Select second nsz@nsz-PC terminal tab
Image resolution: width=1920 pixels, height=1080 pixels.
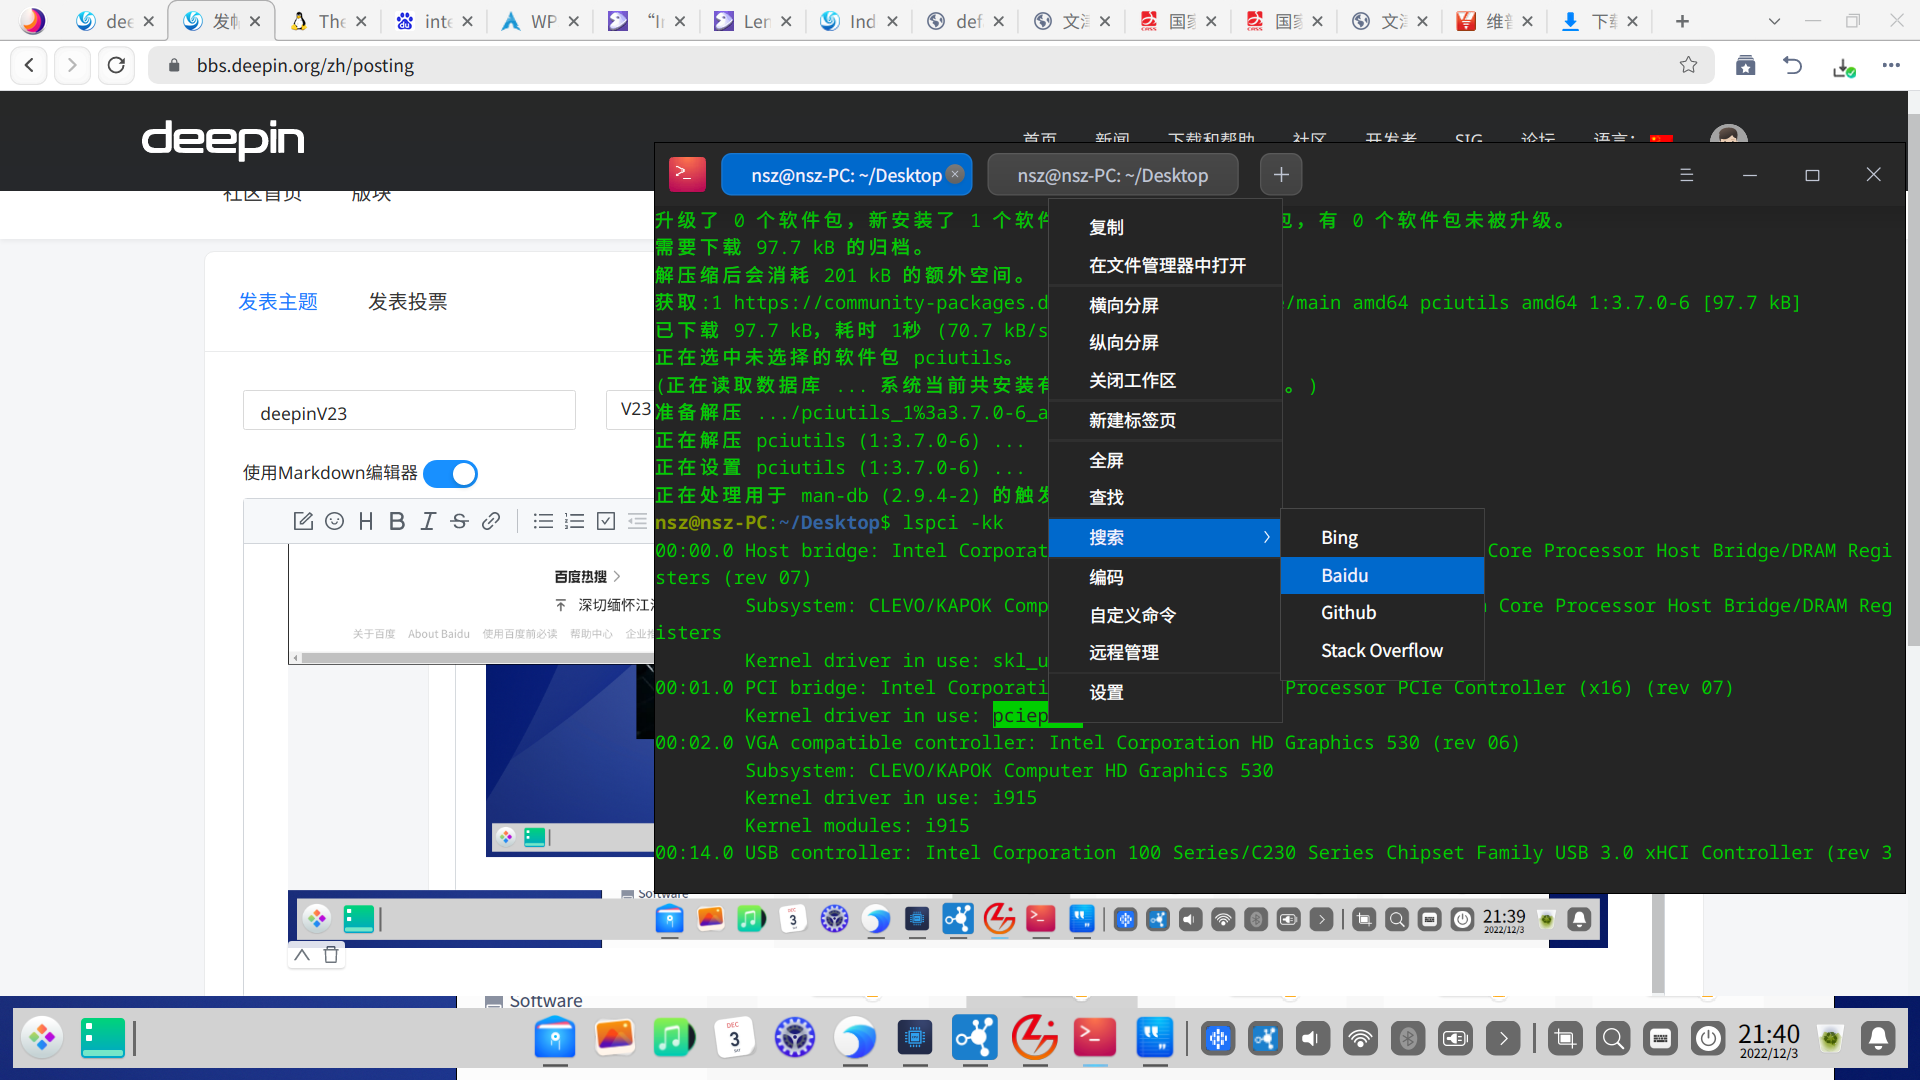(1112, 175)
